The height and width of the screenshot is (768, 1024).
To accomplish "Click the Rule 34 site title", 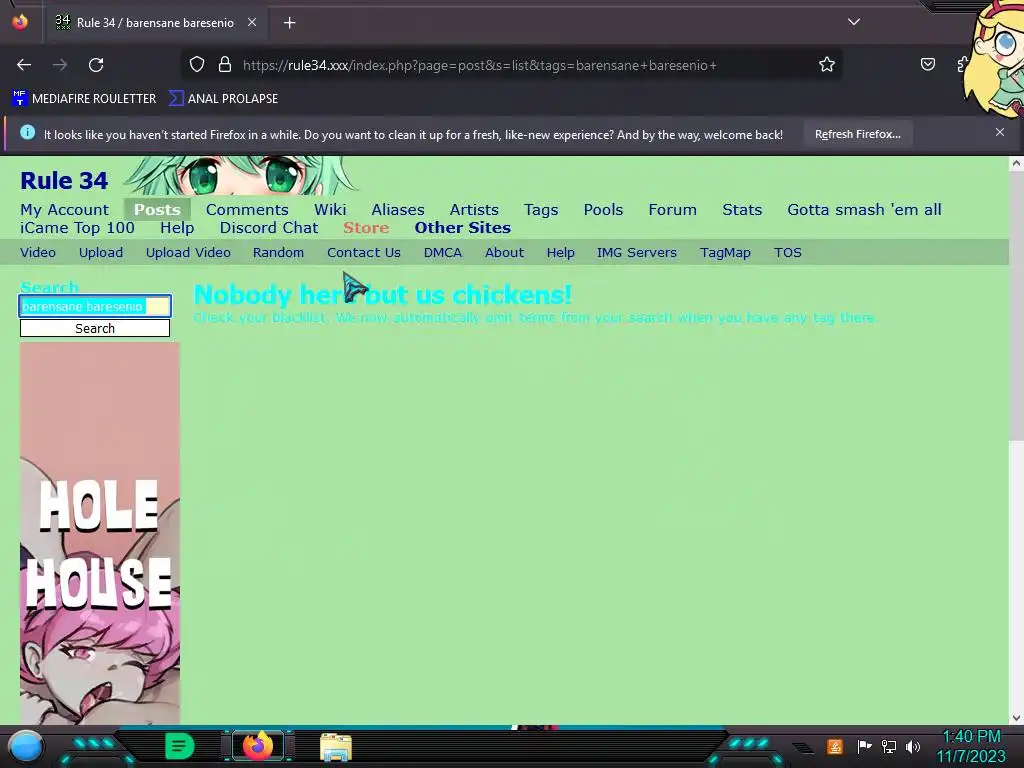I will point(64,180).
